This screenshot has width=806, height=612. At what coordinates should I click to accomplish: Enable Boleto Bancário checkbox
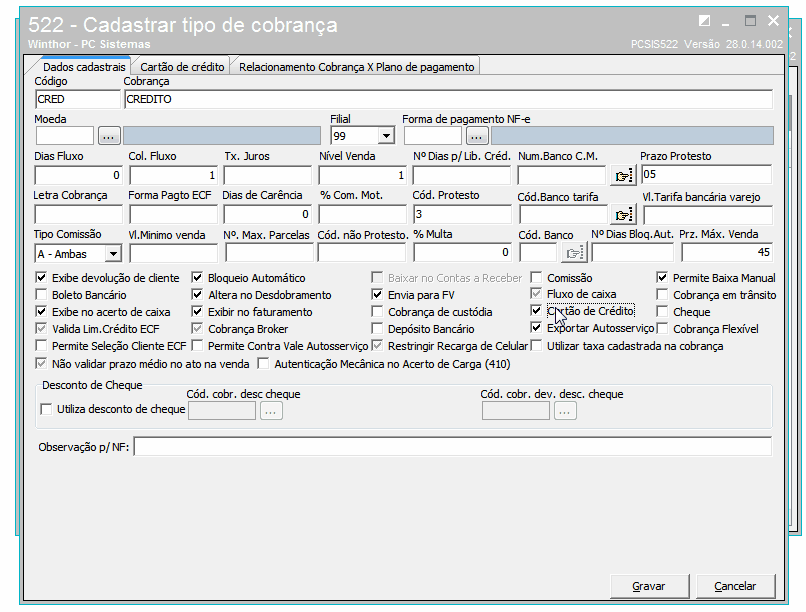click(x=41, y=295)
